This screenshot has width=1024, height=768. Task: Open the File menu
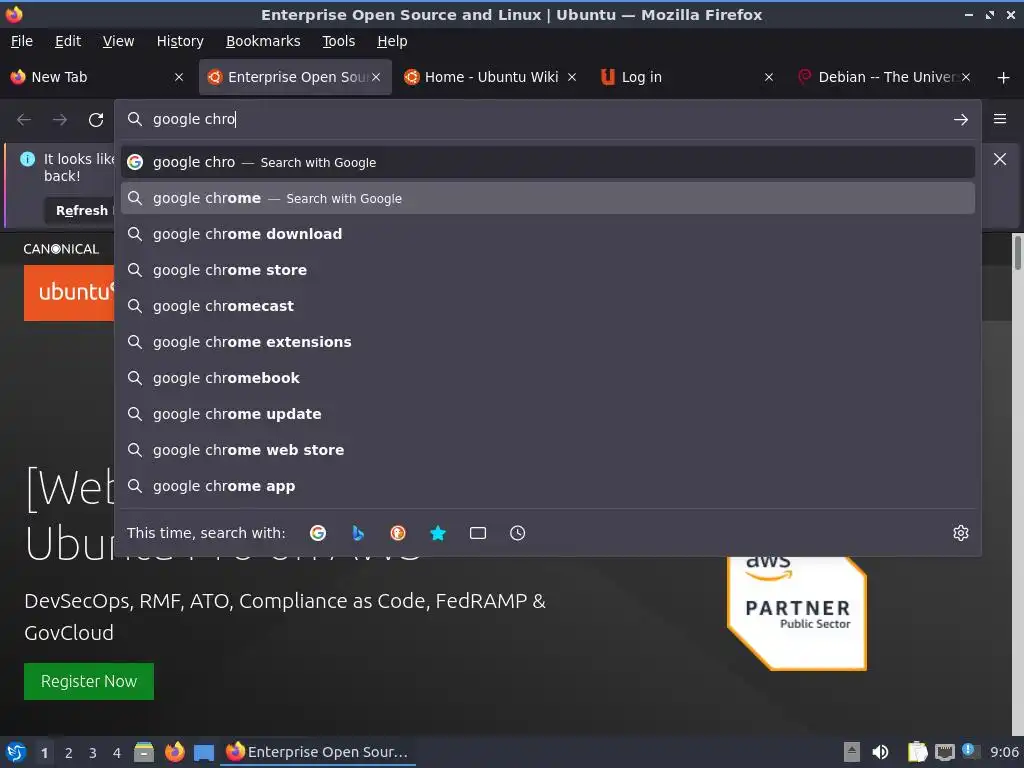point(22,41)
